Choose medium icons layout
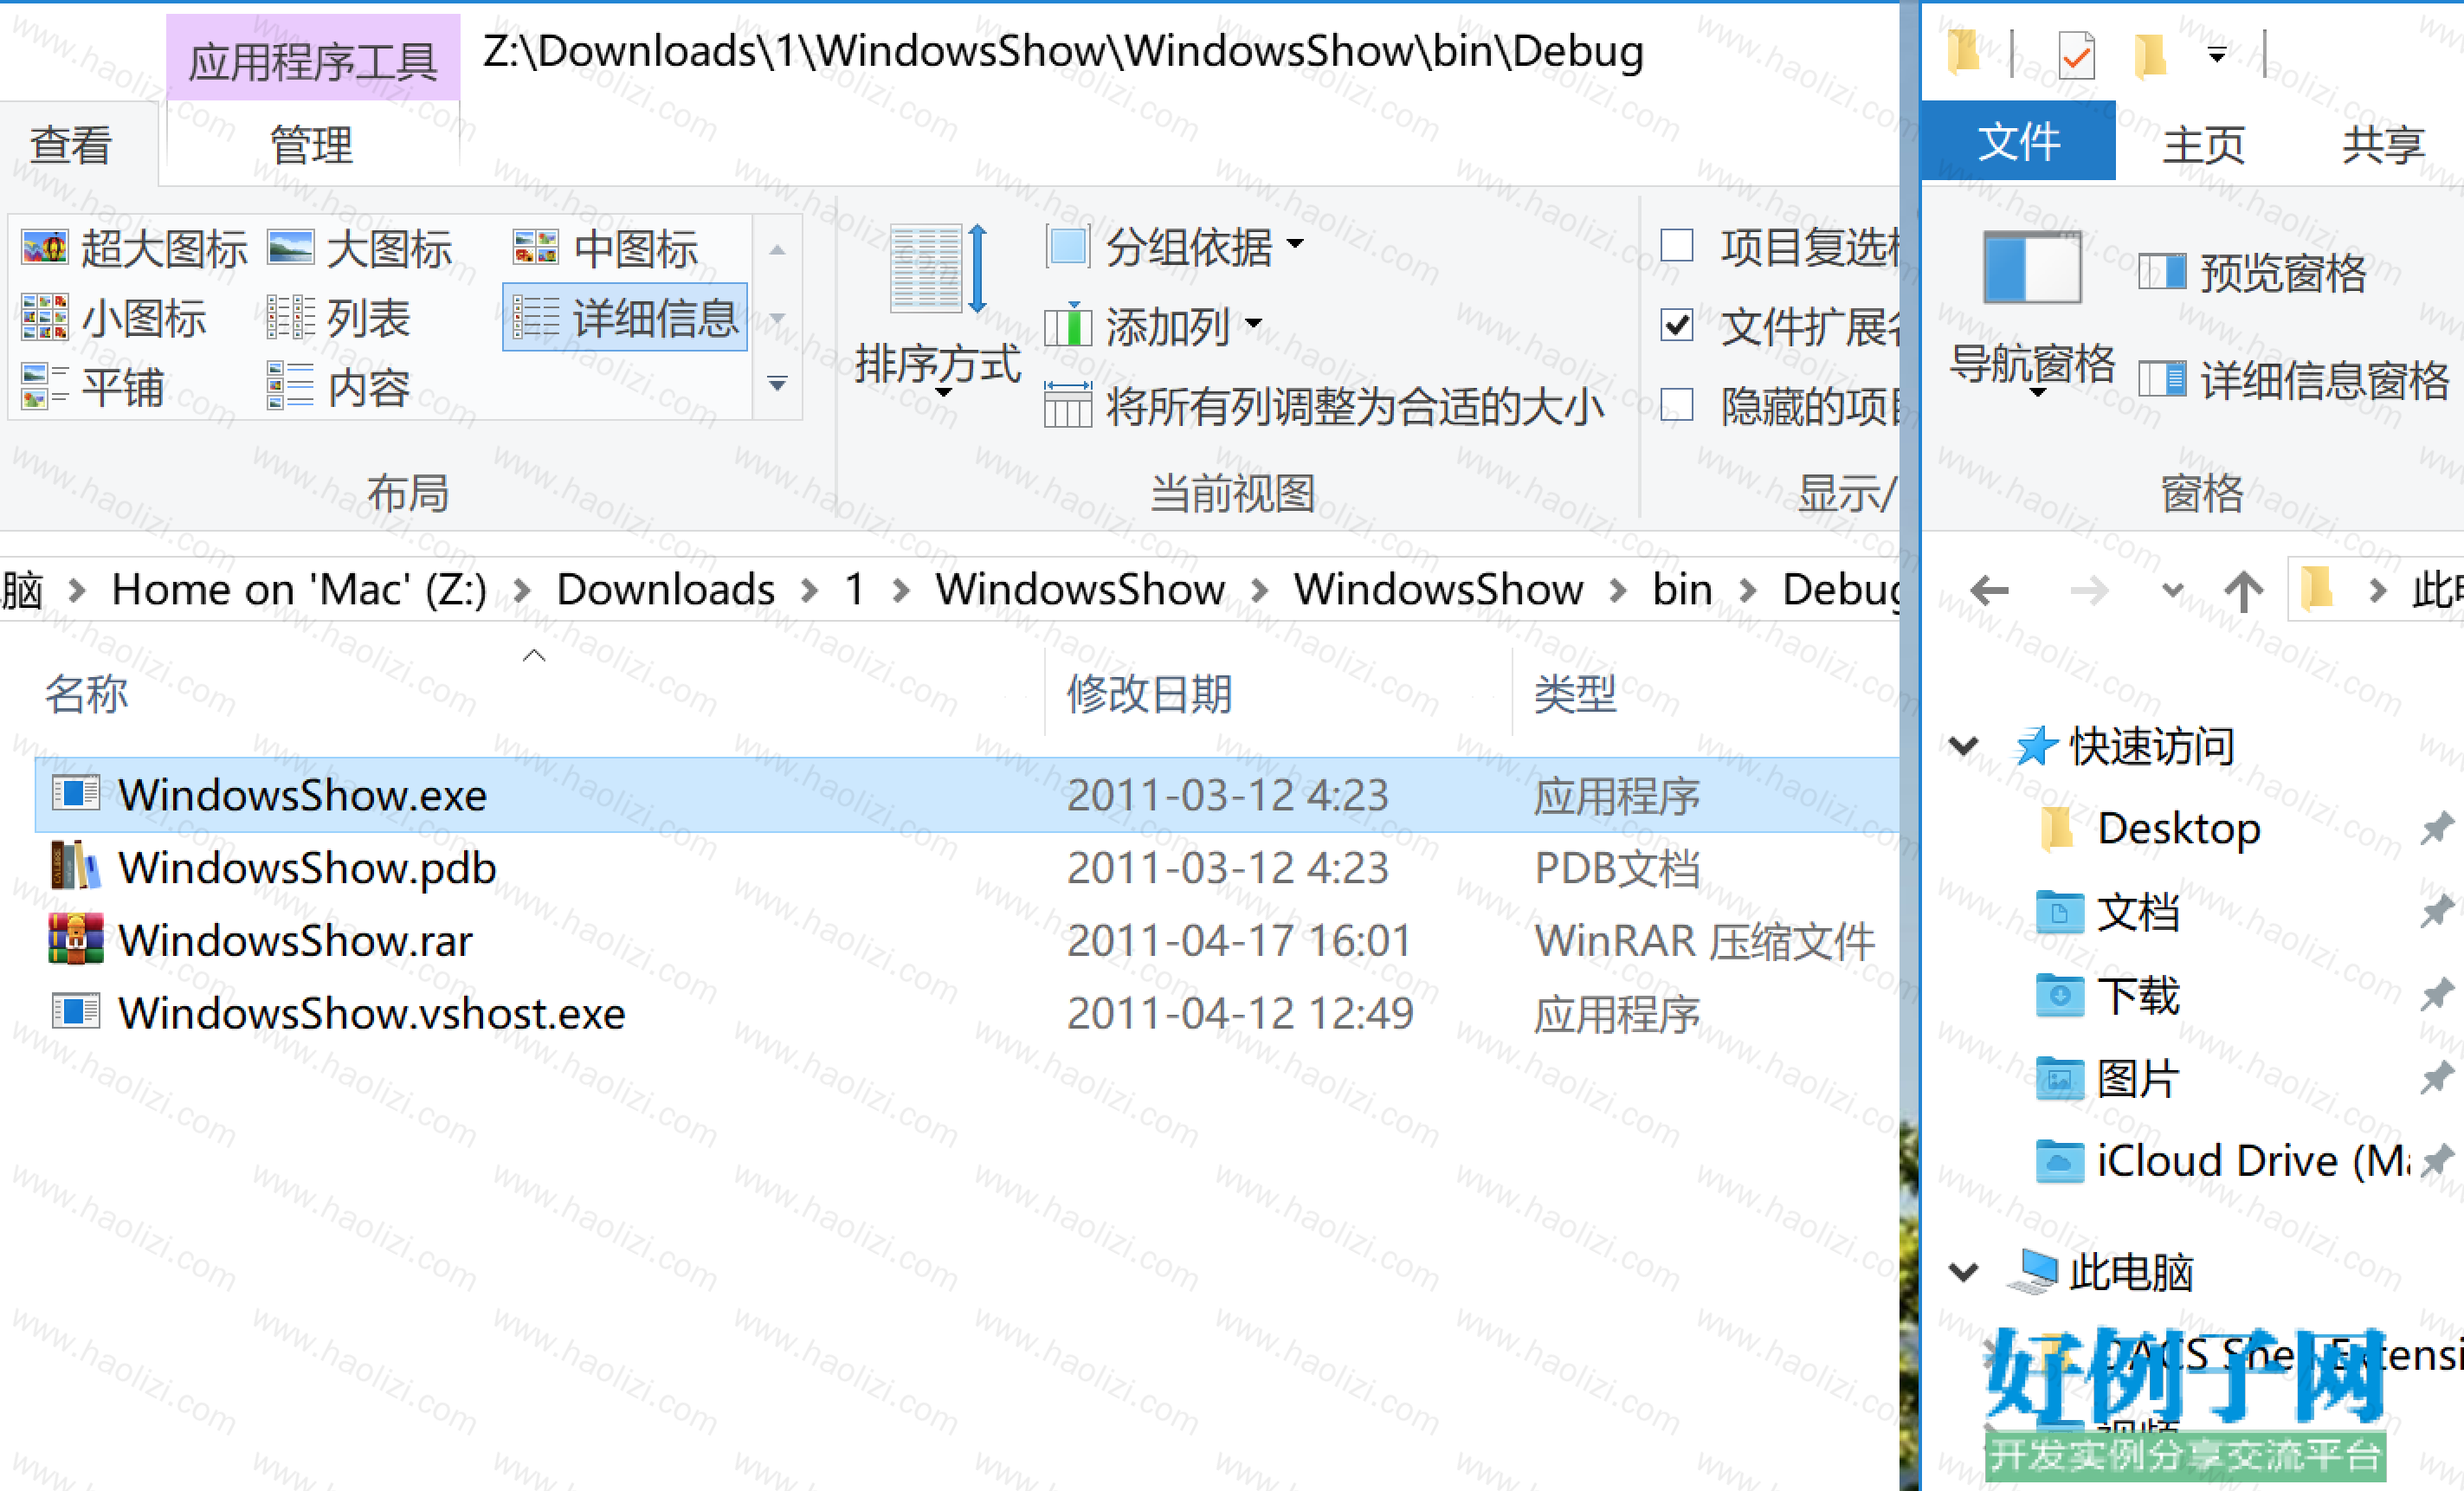2464x1491 pixels. point(605,248)
